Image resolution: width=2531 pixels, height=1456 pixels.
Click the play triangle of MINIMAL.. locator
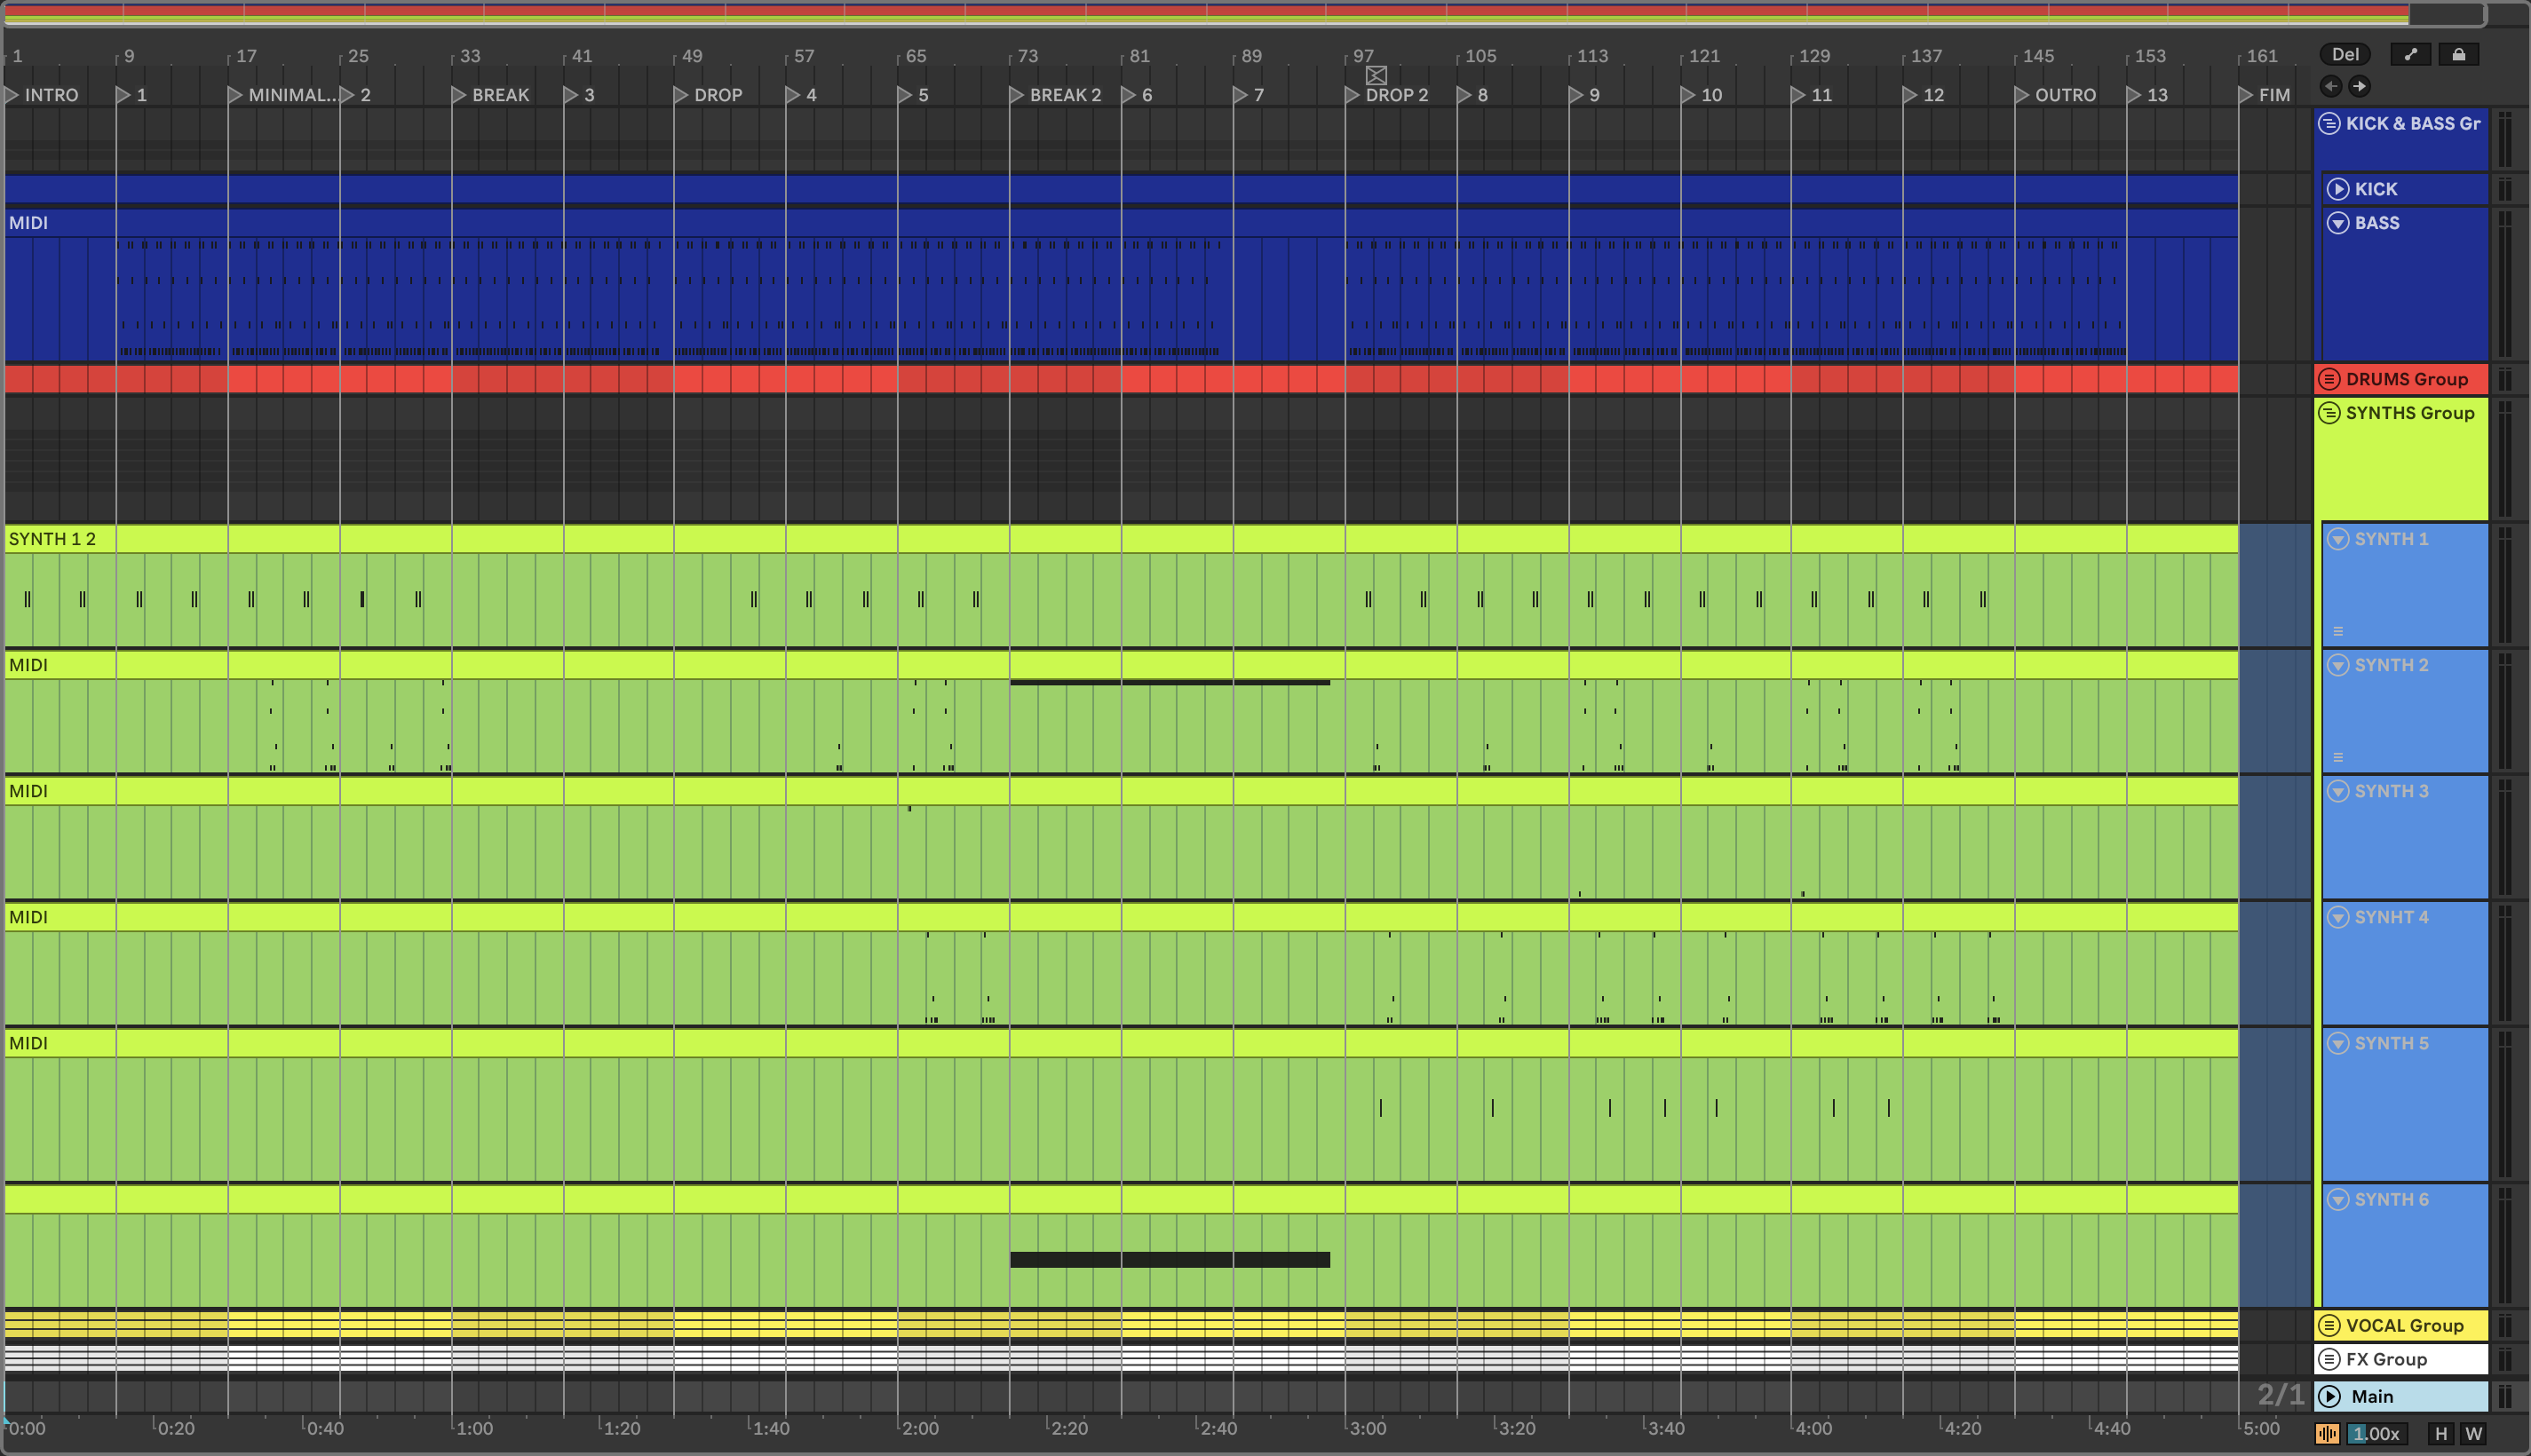click(x=235, y=95)
